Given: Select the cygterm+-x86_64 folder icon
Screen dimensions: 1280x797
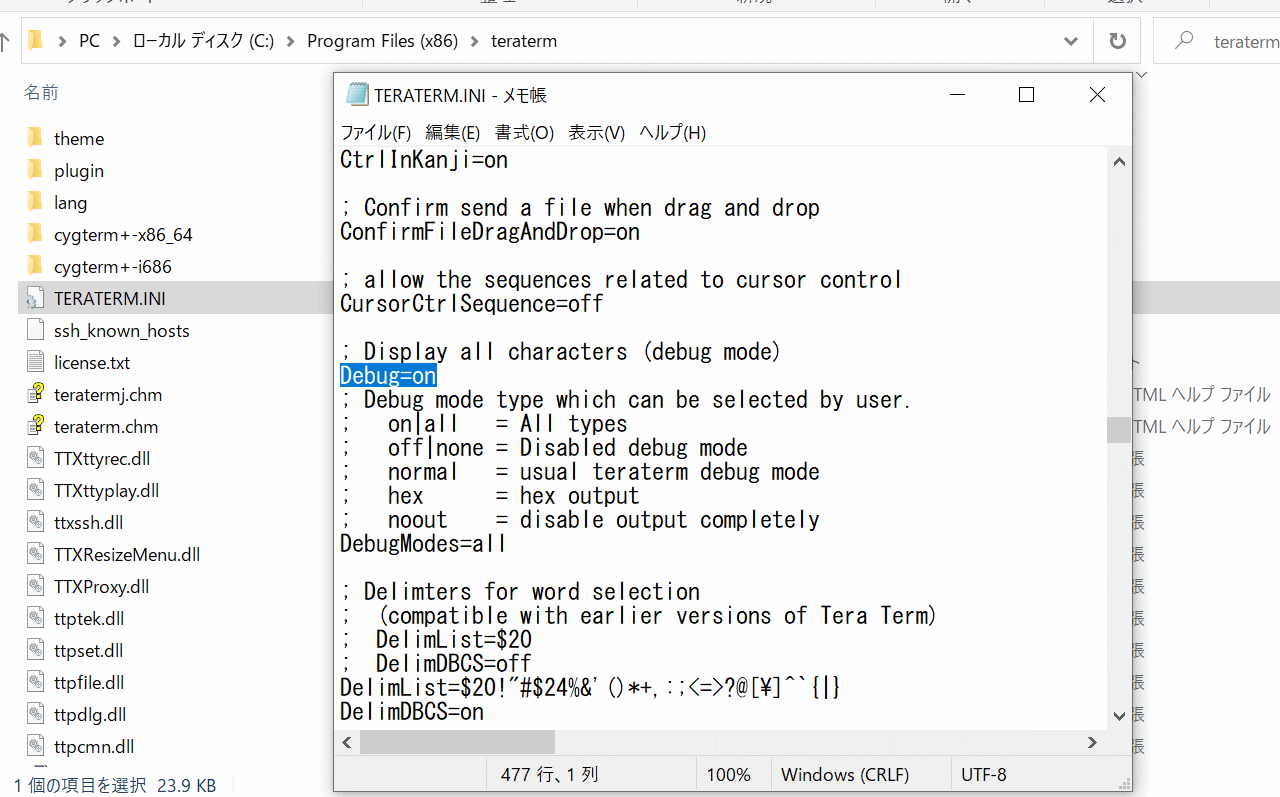Looking at the screenshot, I should coord(35,234).
